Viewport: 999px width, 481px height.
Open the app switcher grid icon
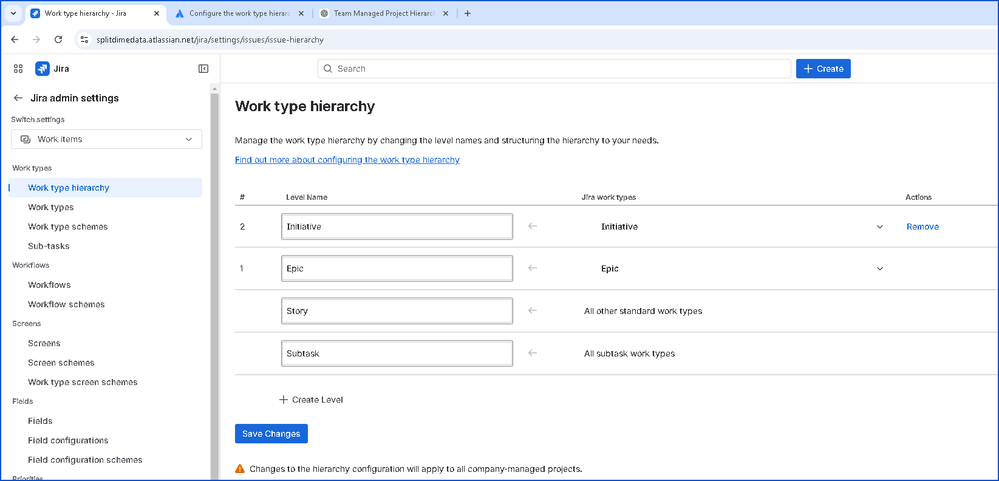(18, 69)
